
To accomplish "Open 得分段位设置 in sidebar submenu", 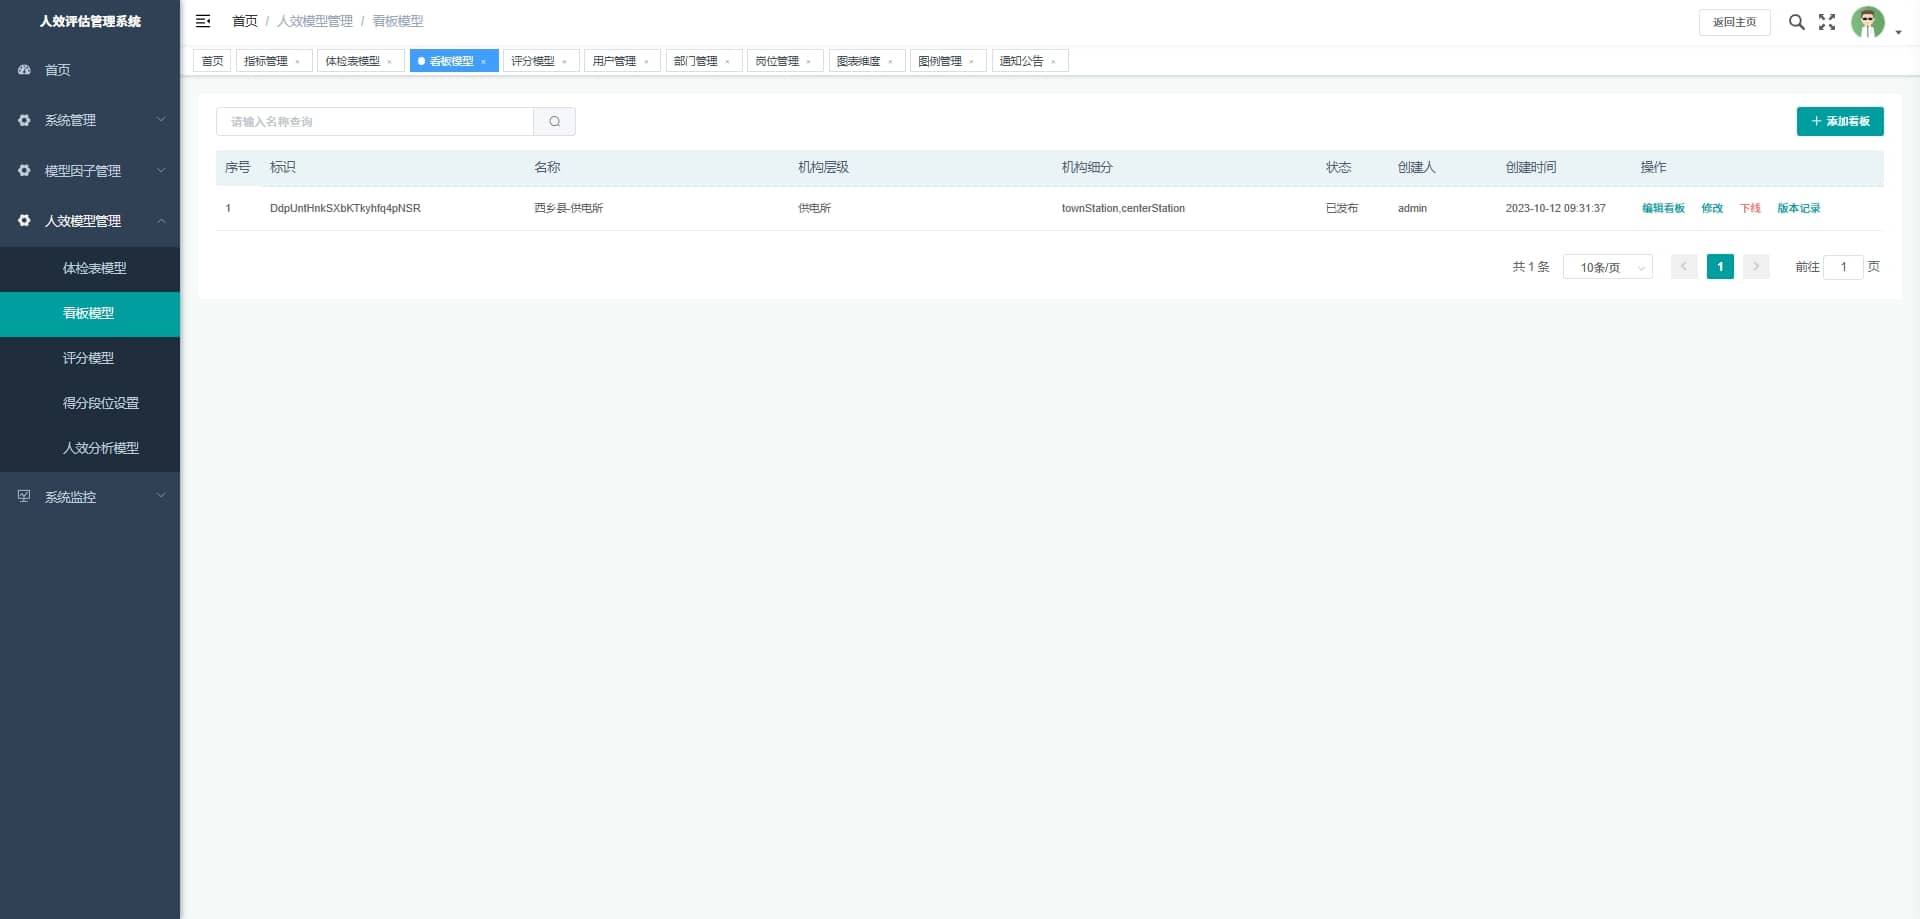I will [x=90, y=403].
